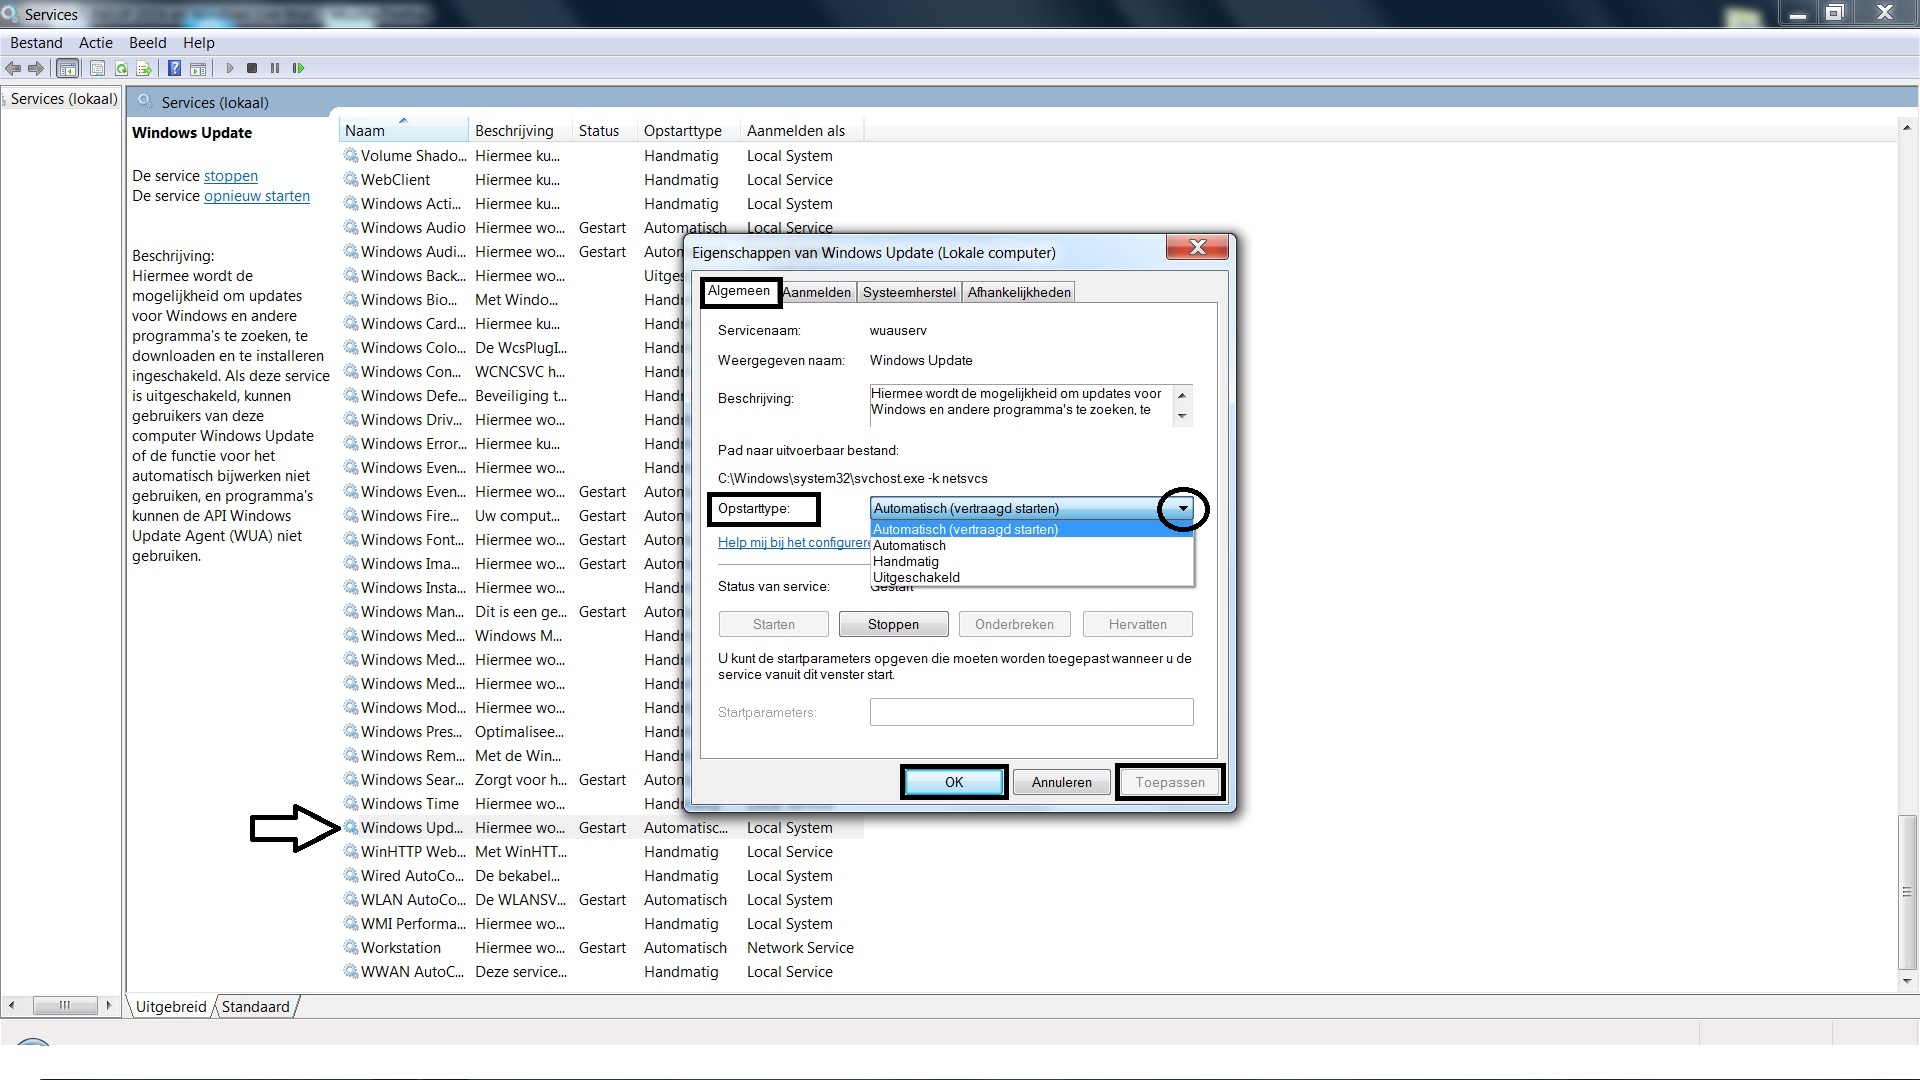Click the OK button in the dialog
This screenshot has height=1080, width=1920.
pyautogui.click(x=954, y=782)
